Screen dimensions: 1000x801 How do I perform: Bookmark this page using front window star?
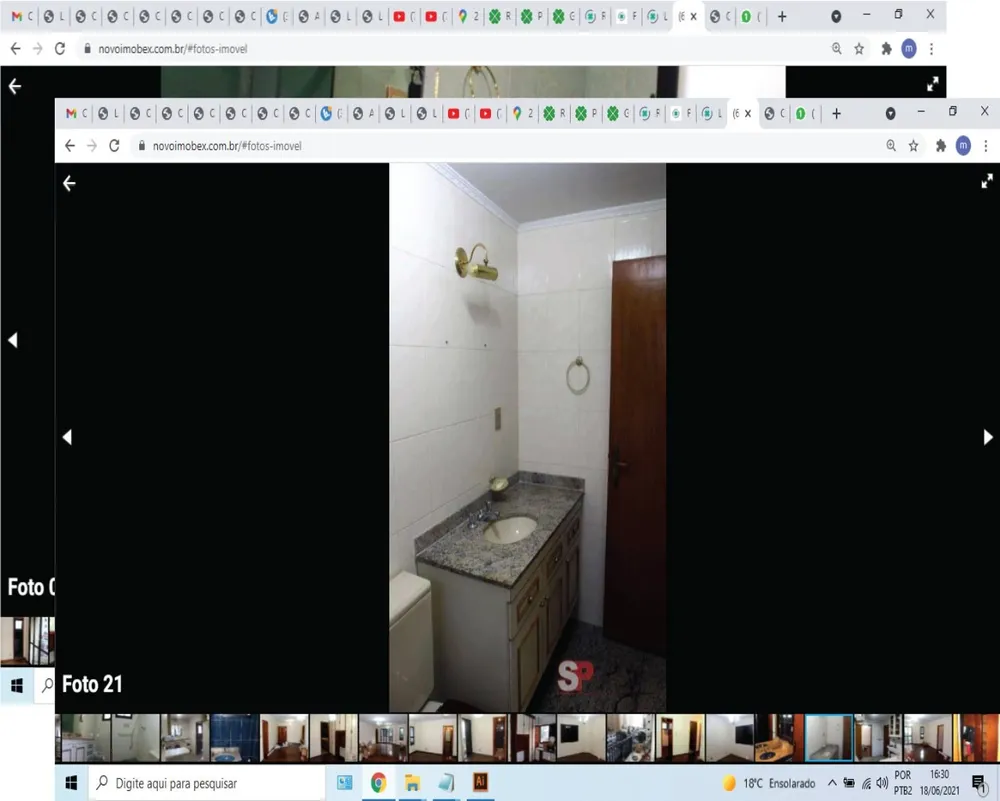[x=913, y=146]
